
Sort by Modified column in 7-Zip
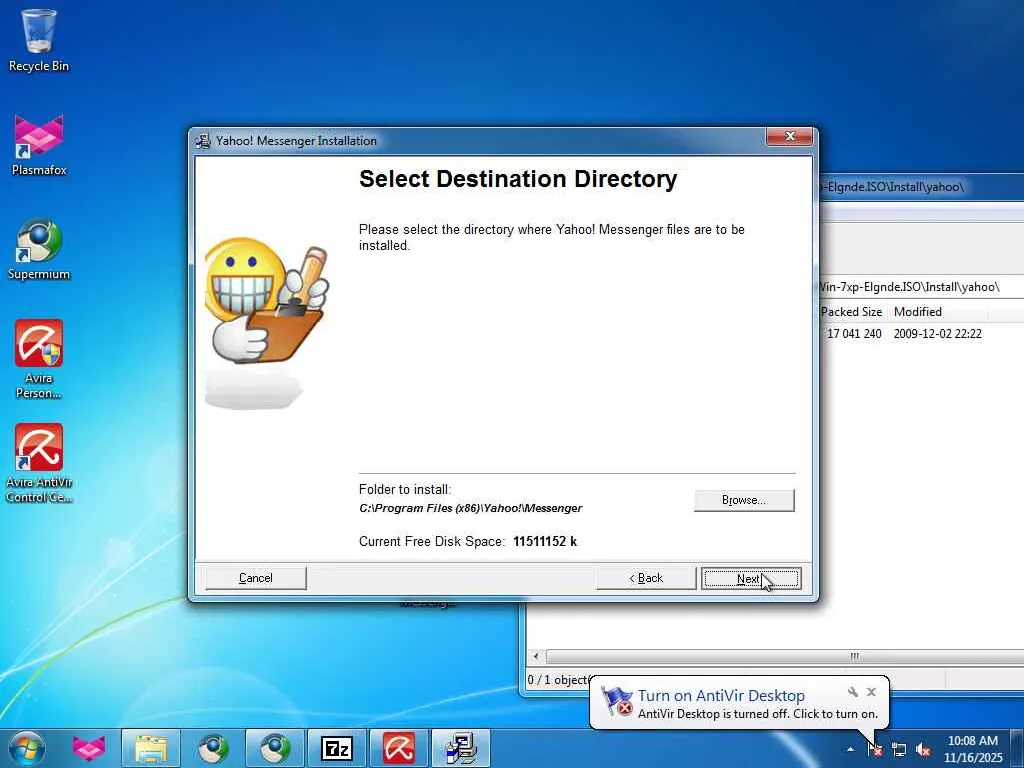(918, 312)
